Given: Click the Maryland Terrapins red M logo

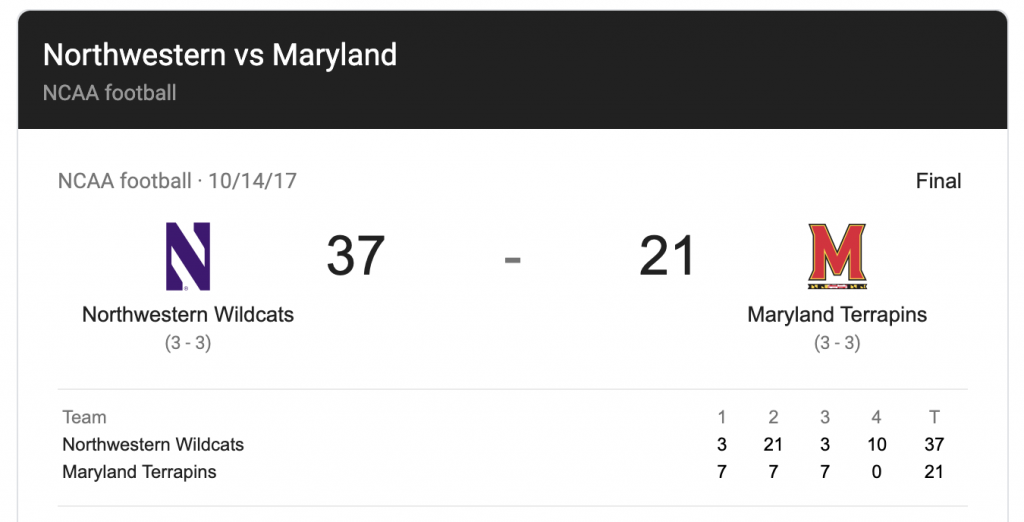Looking at the screenshot, I should (837, 256).
